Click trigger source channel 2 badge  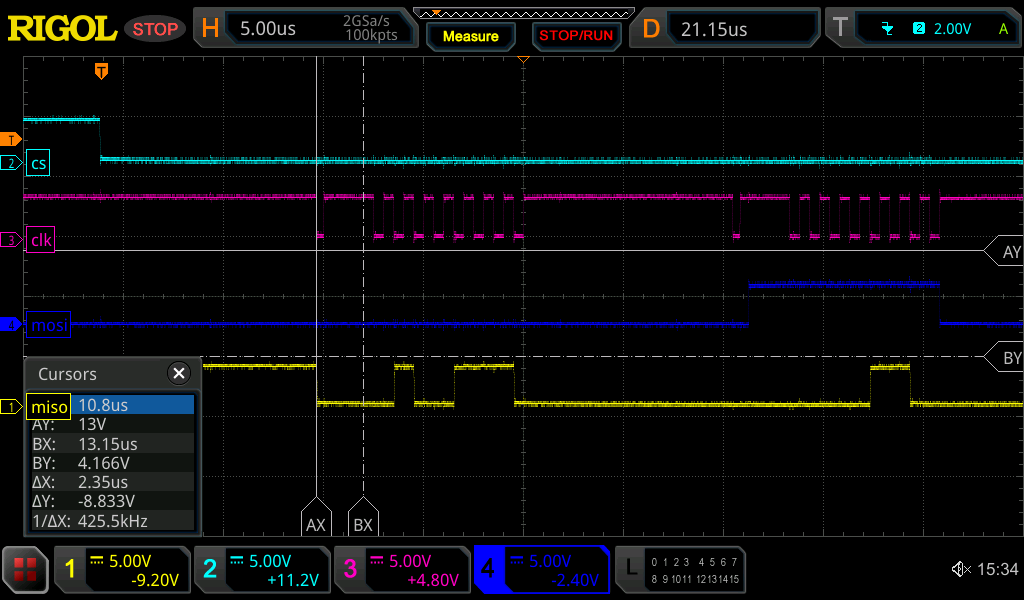coord(919,28)
